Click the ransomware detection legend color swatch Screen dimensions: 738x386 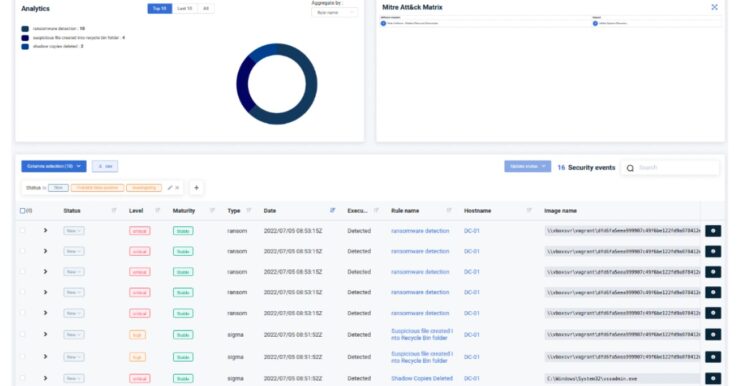coord(25,29)
